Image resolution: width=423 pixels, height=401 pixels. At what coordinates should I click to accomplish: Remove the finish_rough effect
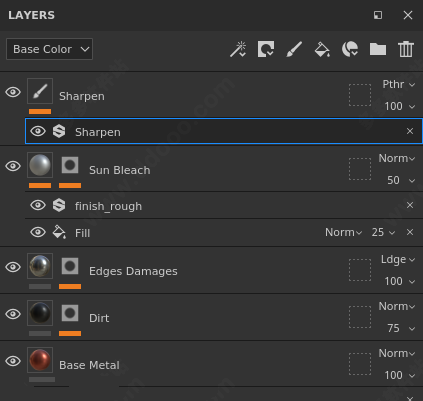coord(410,205)
